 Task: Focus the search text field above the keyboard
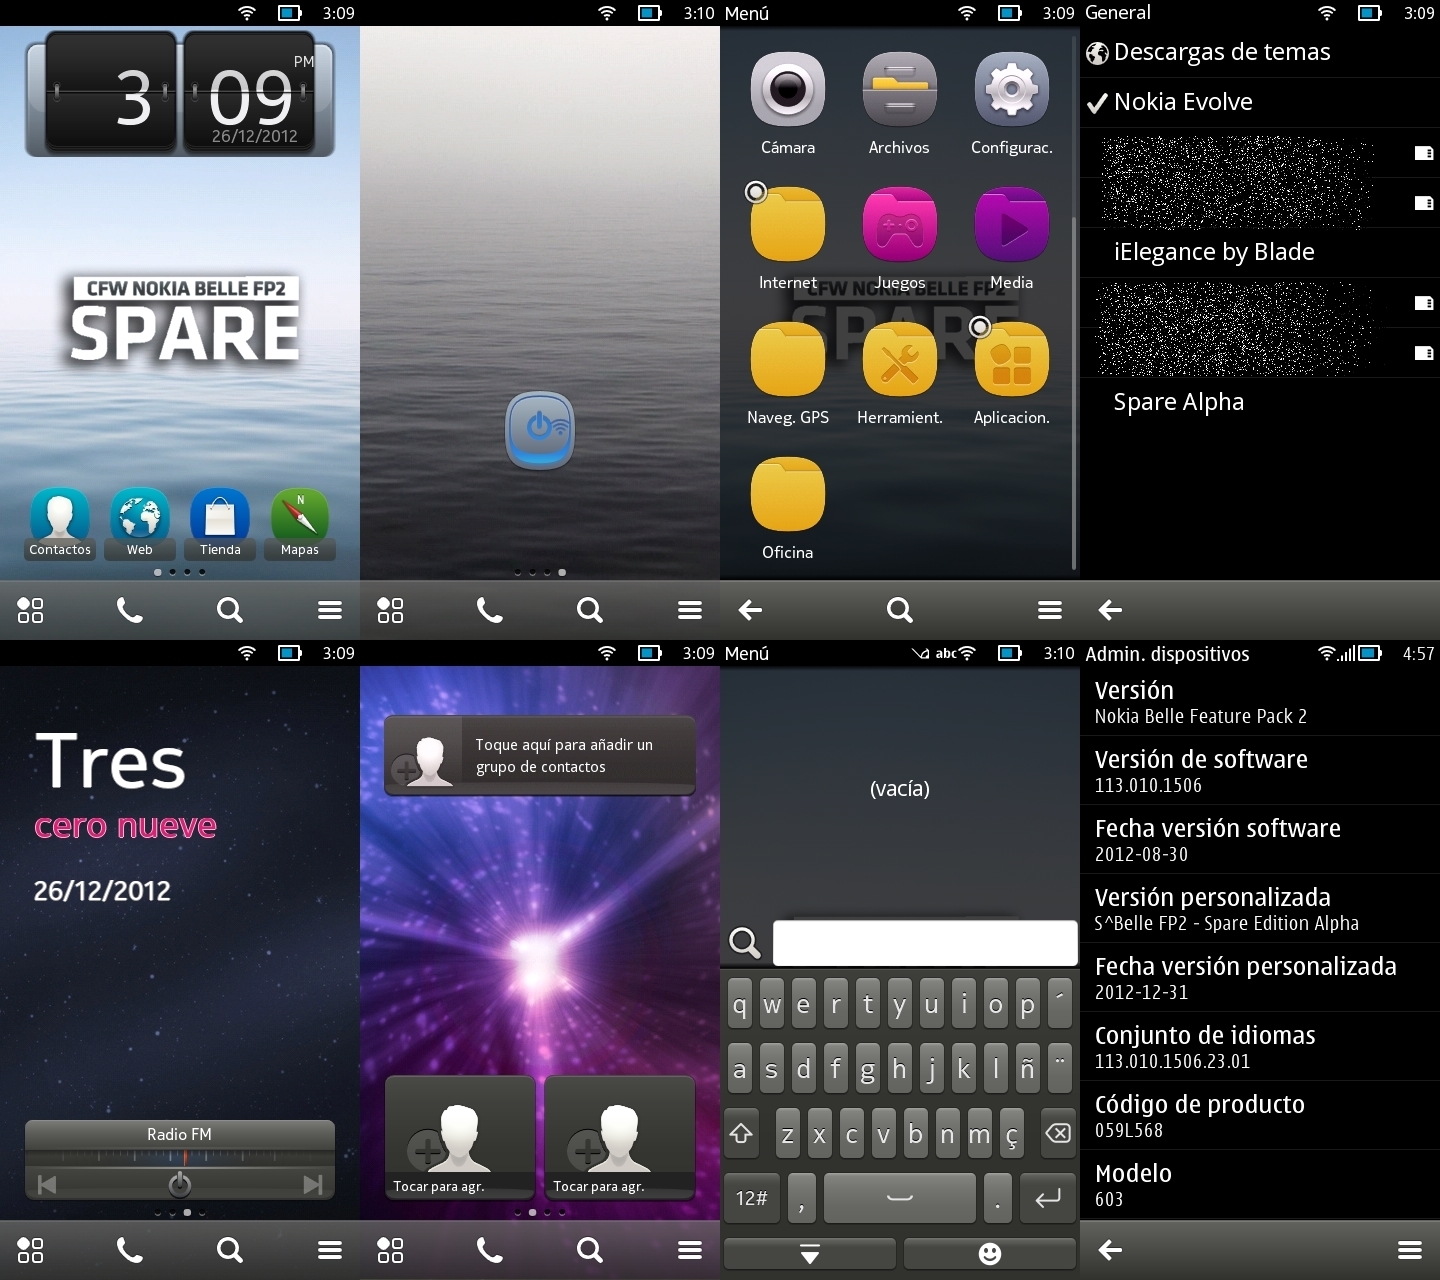[925, 943]
